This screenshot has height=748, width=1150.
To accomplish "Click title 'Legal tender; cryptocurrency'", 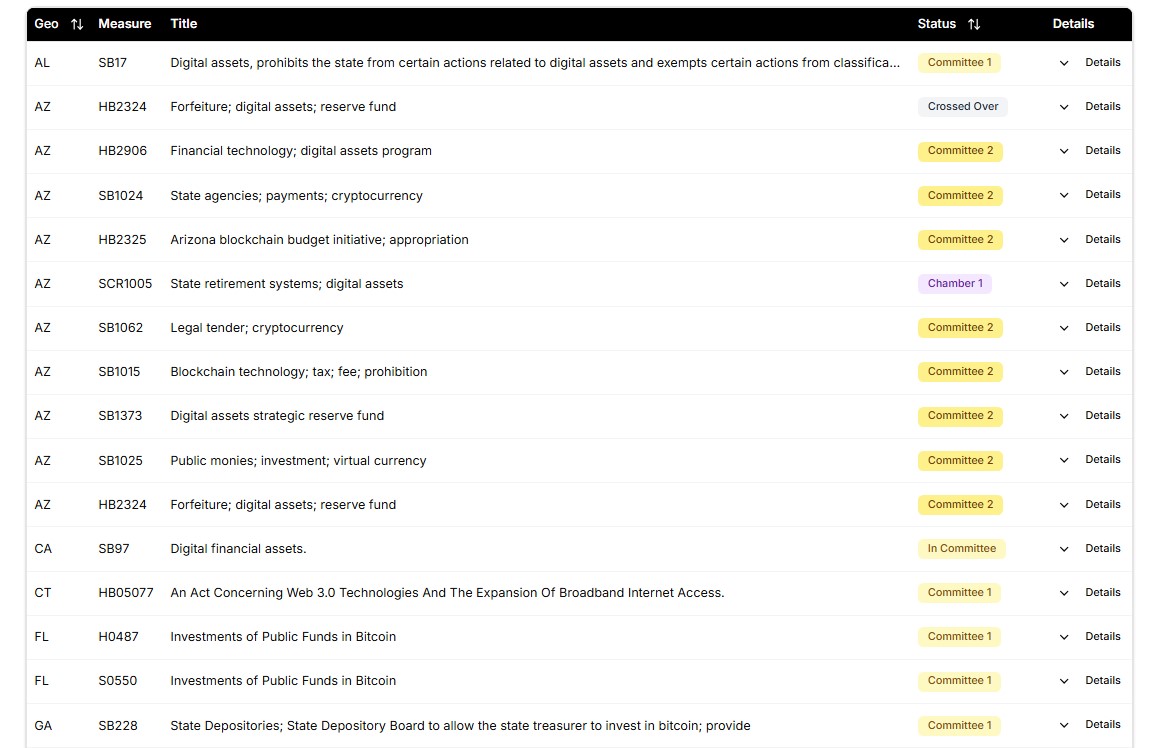I will click(x=257, y=328).
